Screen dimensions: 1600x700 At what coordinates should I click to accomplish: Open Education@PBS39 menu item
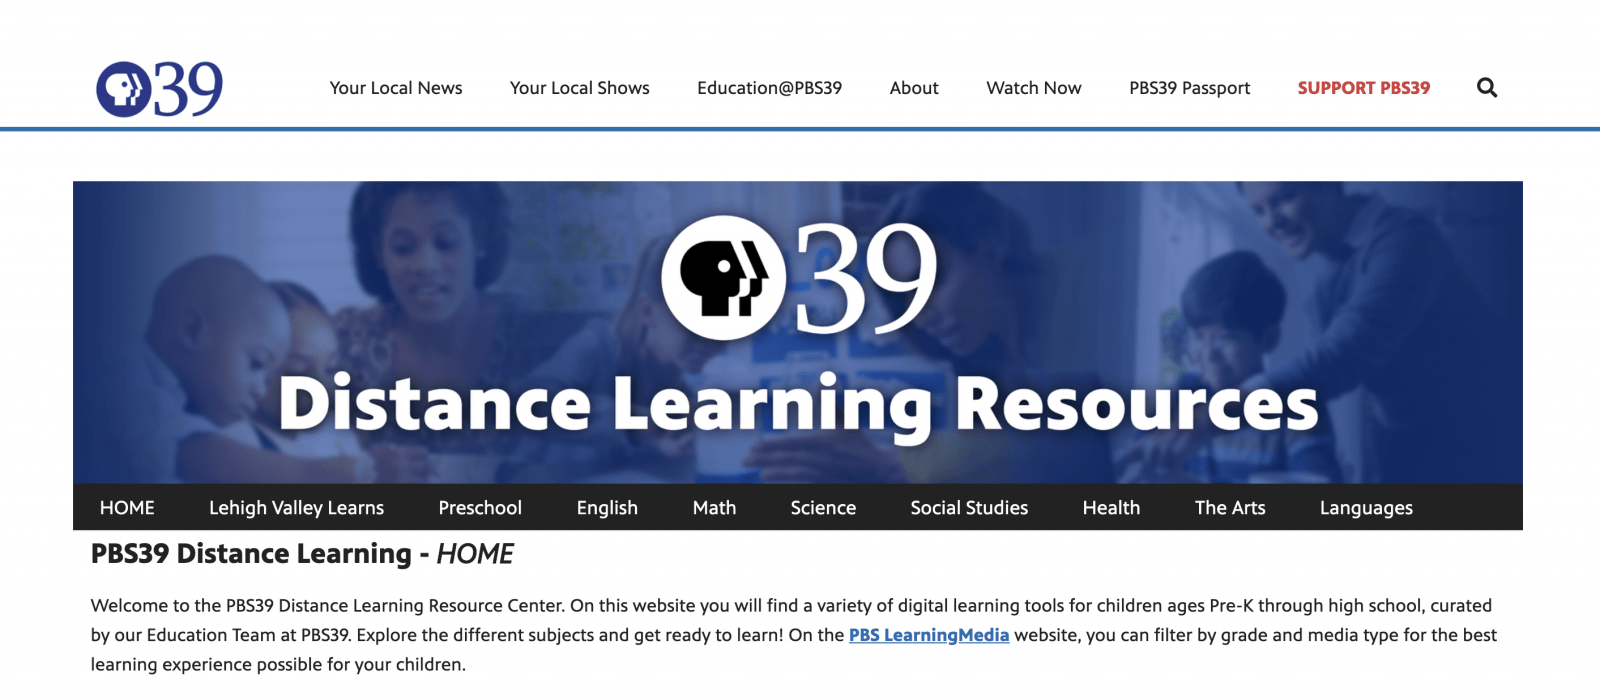click(x=770, y=88)
